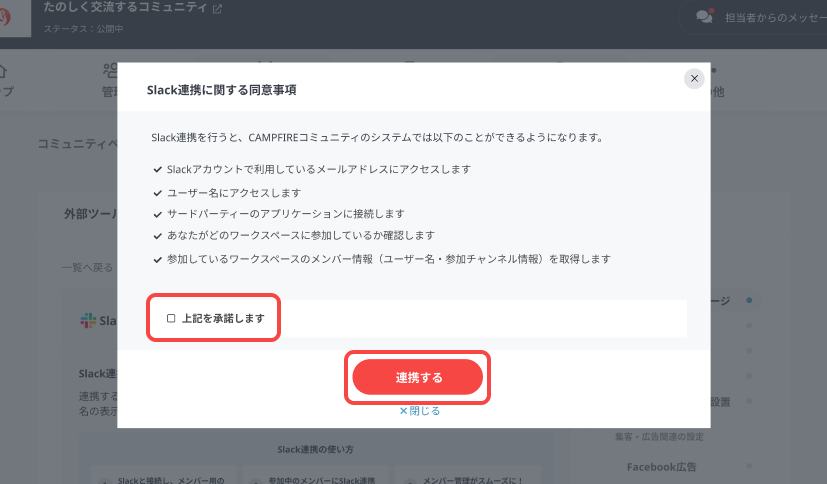Click the speech bubble message icon in the header
The image size is (827, 484).
click(x=704, y=17)
